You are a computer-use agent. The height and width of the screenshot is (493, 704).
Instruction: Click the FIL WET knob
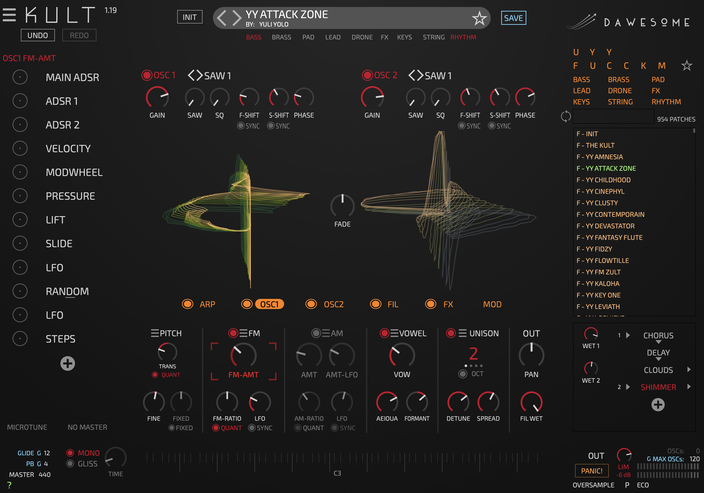pos(531,402)
